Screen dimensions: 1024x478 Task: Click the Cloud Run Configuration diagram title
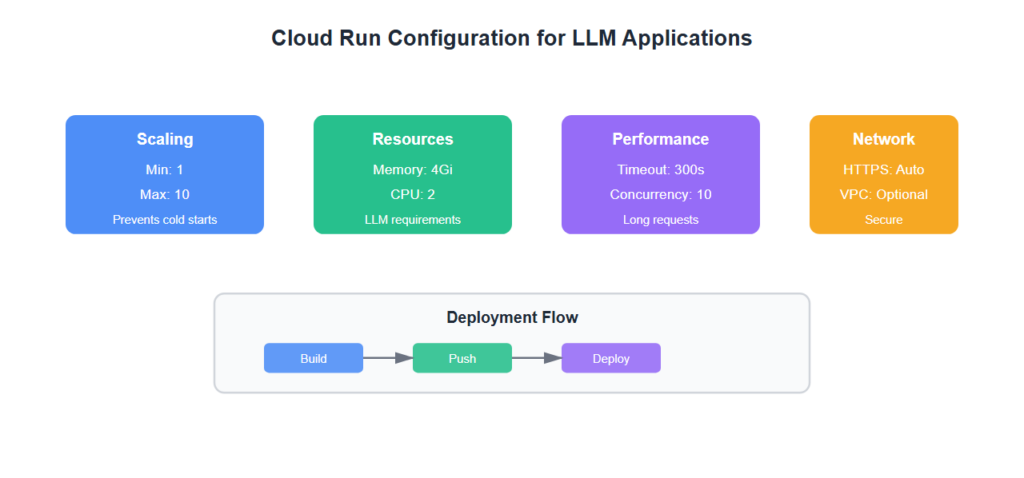[512, 39]
